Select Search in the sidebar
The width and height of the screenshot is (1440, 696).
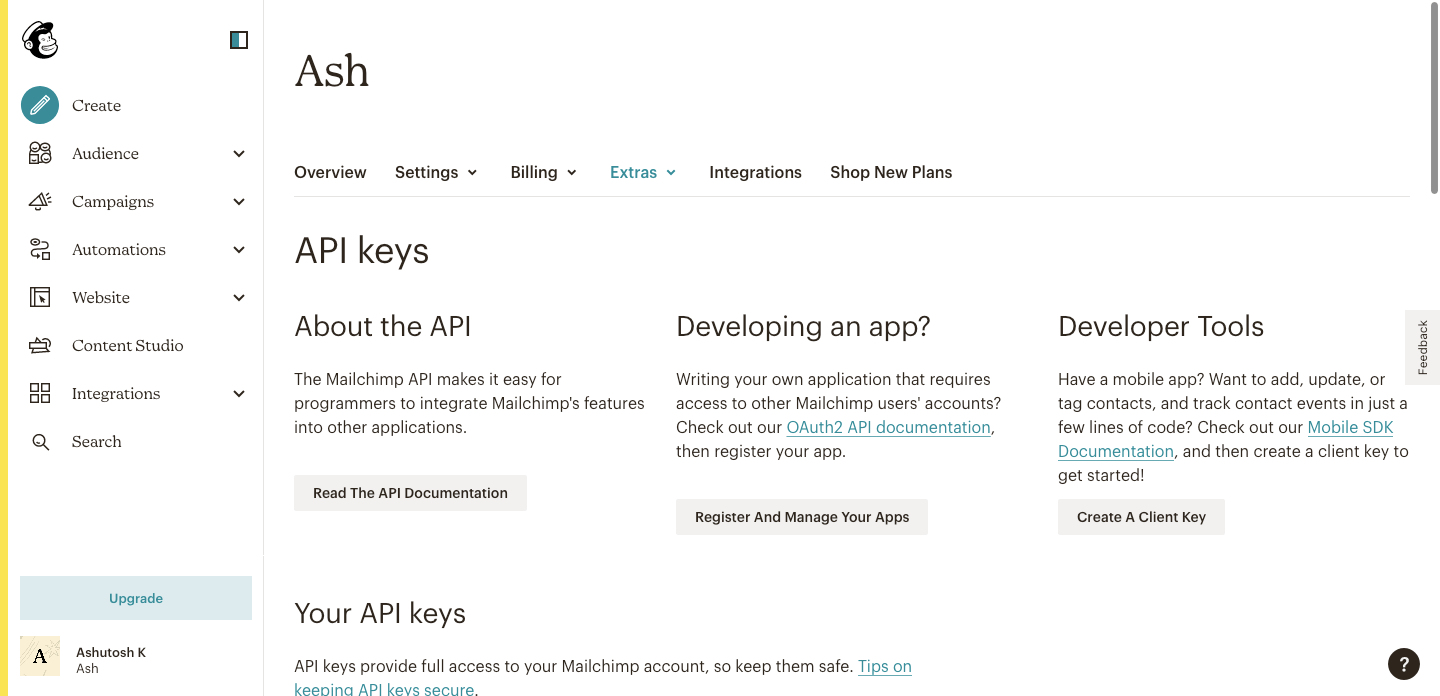pyautogui.click(x=96, y=441)
